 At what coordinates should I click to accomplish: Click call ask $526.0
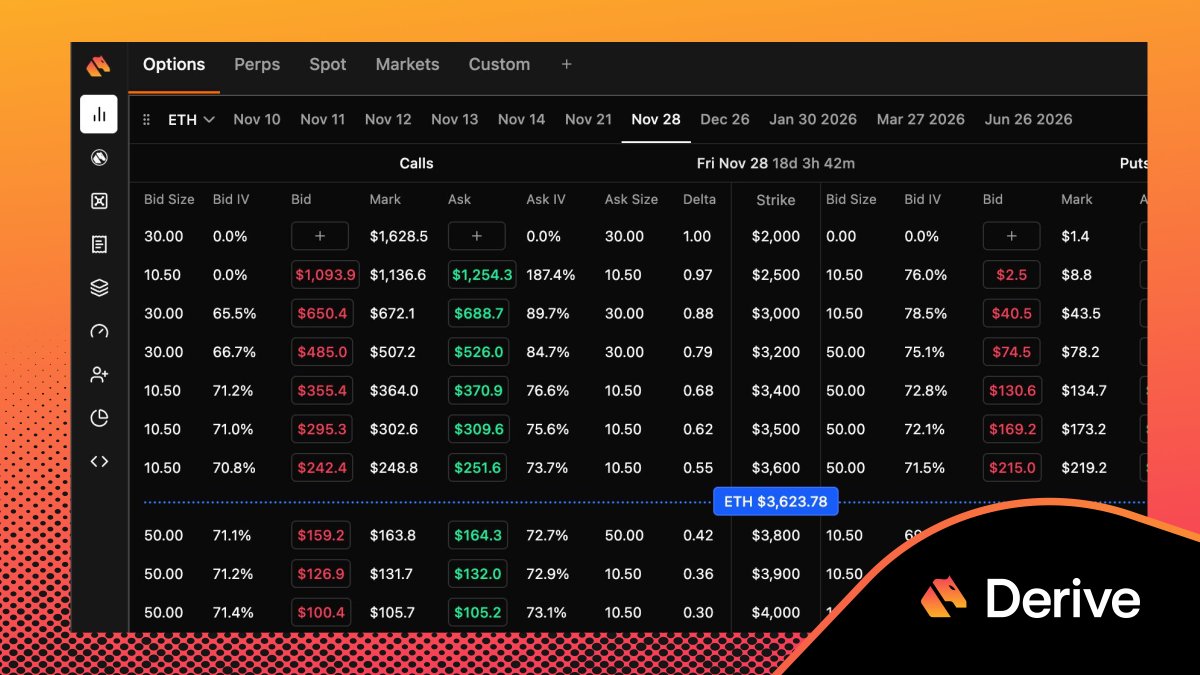pyautogui.click(x=478, y=352)
